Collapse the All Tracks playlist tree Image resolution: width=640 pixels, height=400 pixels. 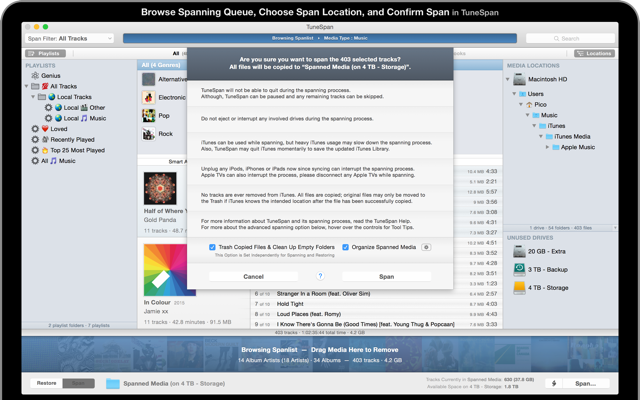pyautogui.click(x=28, y=86)
